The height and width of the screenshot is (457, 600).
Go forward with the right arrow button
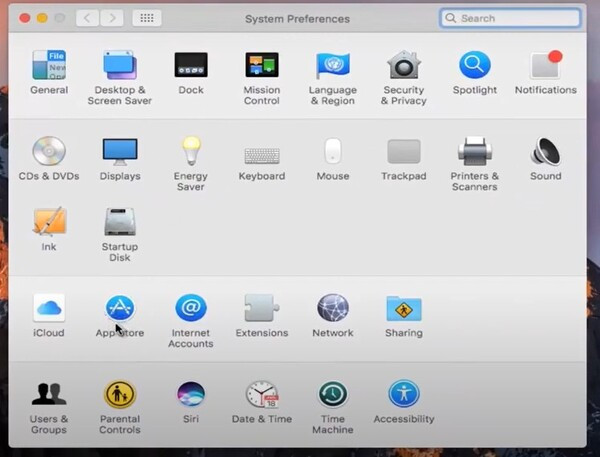tap(112, 18)
